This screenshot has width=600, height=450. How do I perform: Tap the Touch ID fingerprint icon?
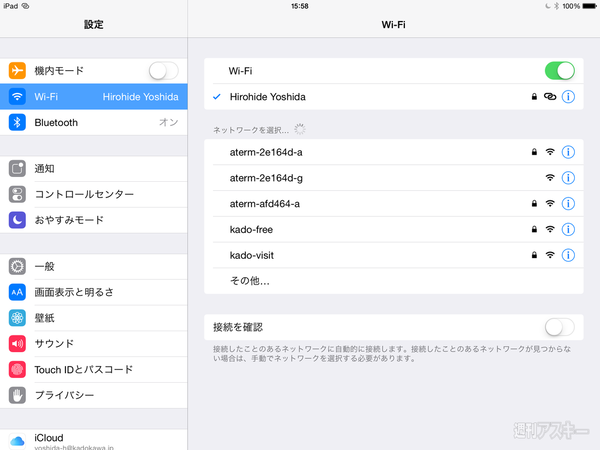tap(17, 369)
